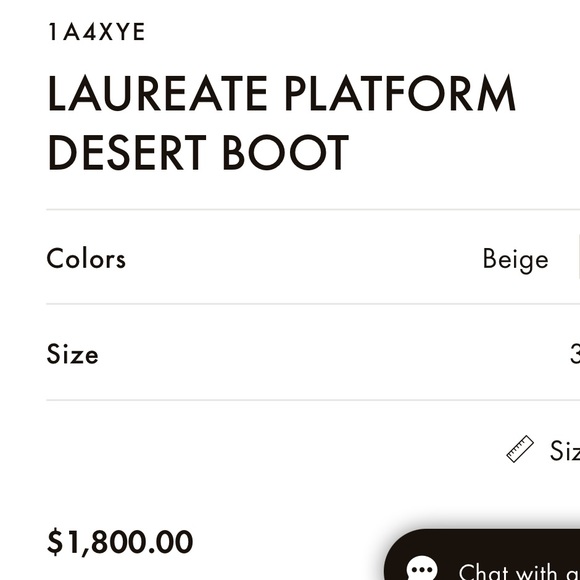This screenshot has width=580, height=580.
Task: Click the ruler icon beside size guide
Action: click(520, 449)
